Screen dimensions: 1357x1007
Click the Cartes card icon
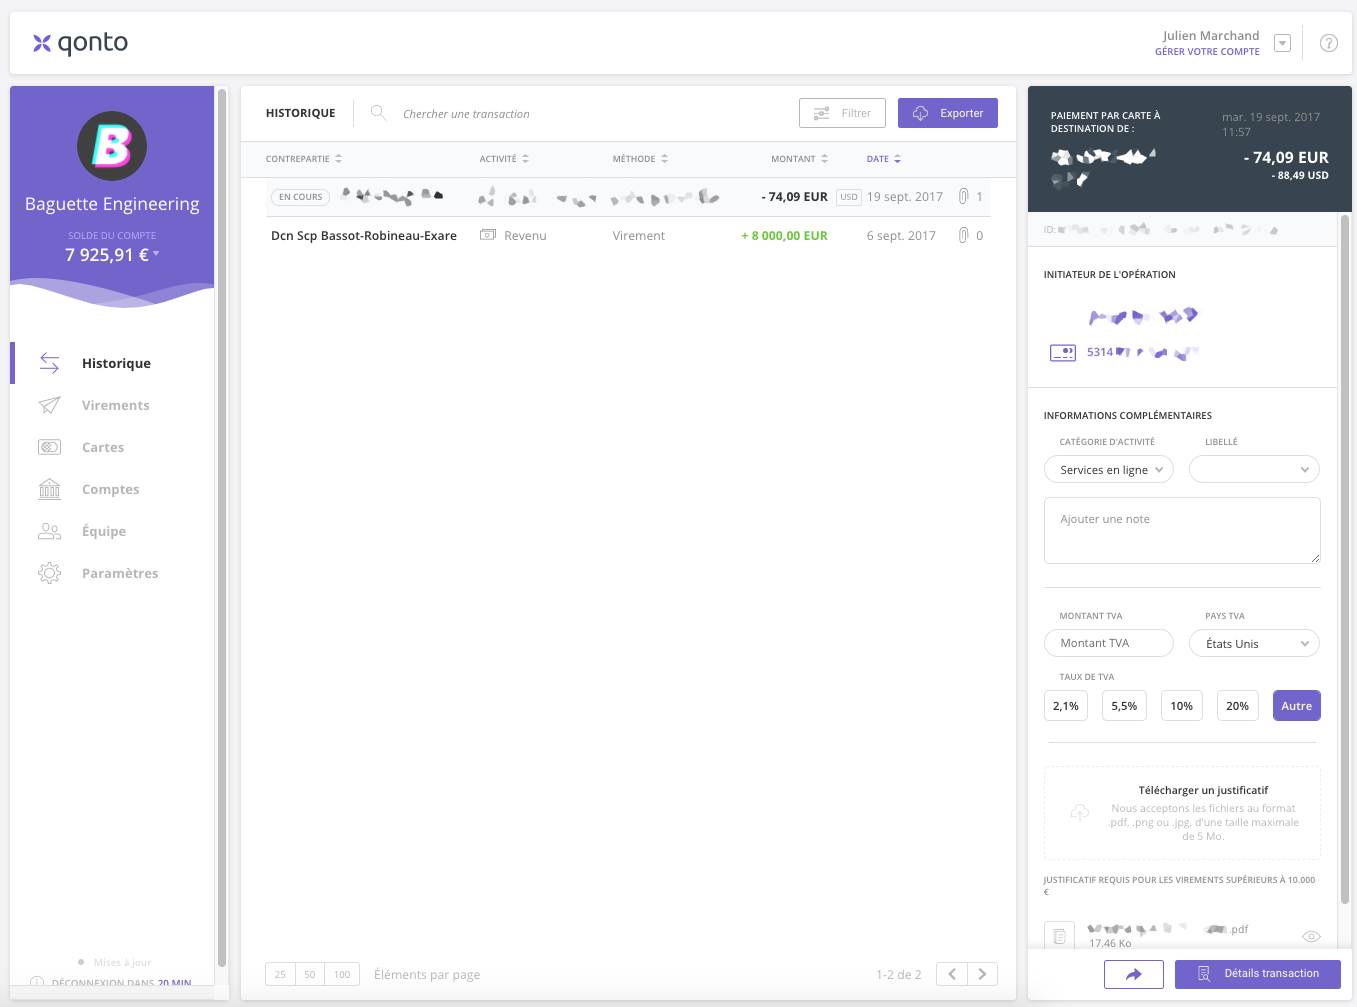49,447
